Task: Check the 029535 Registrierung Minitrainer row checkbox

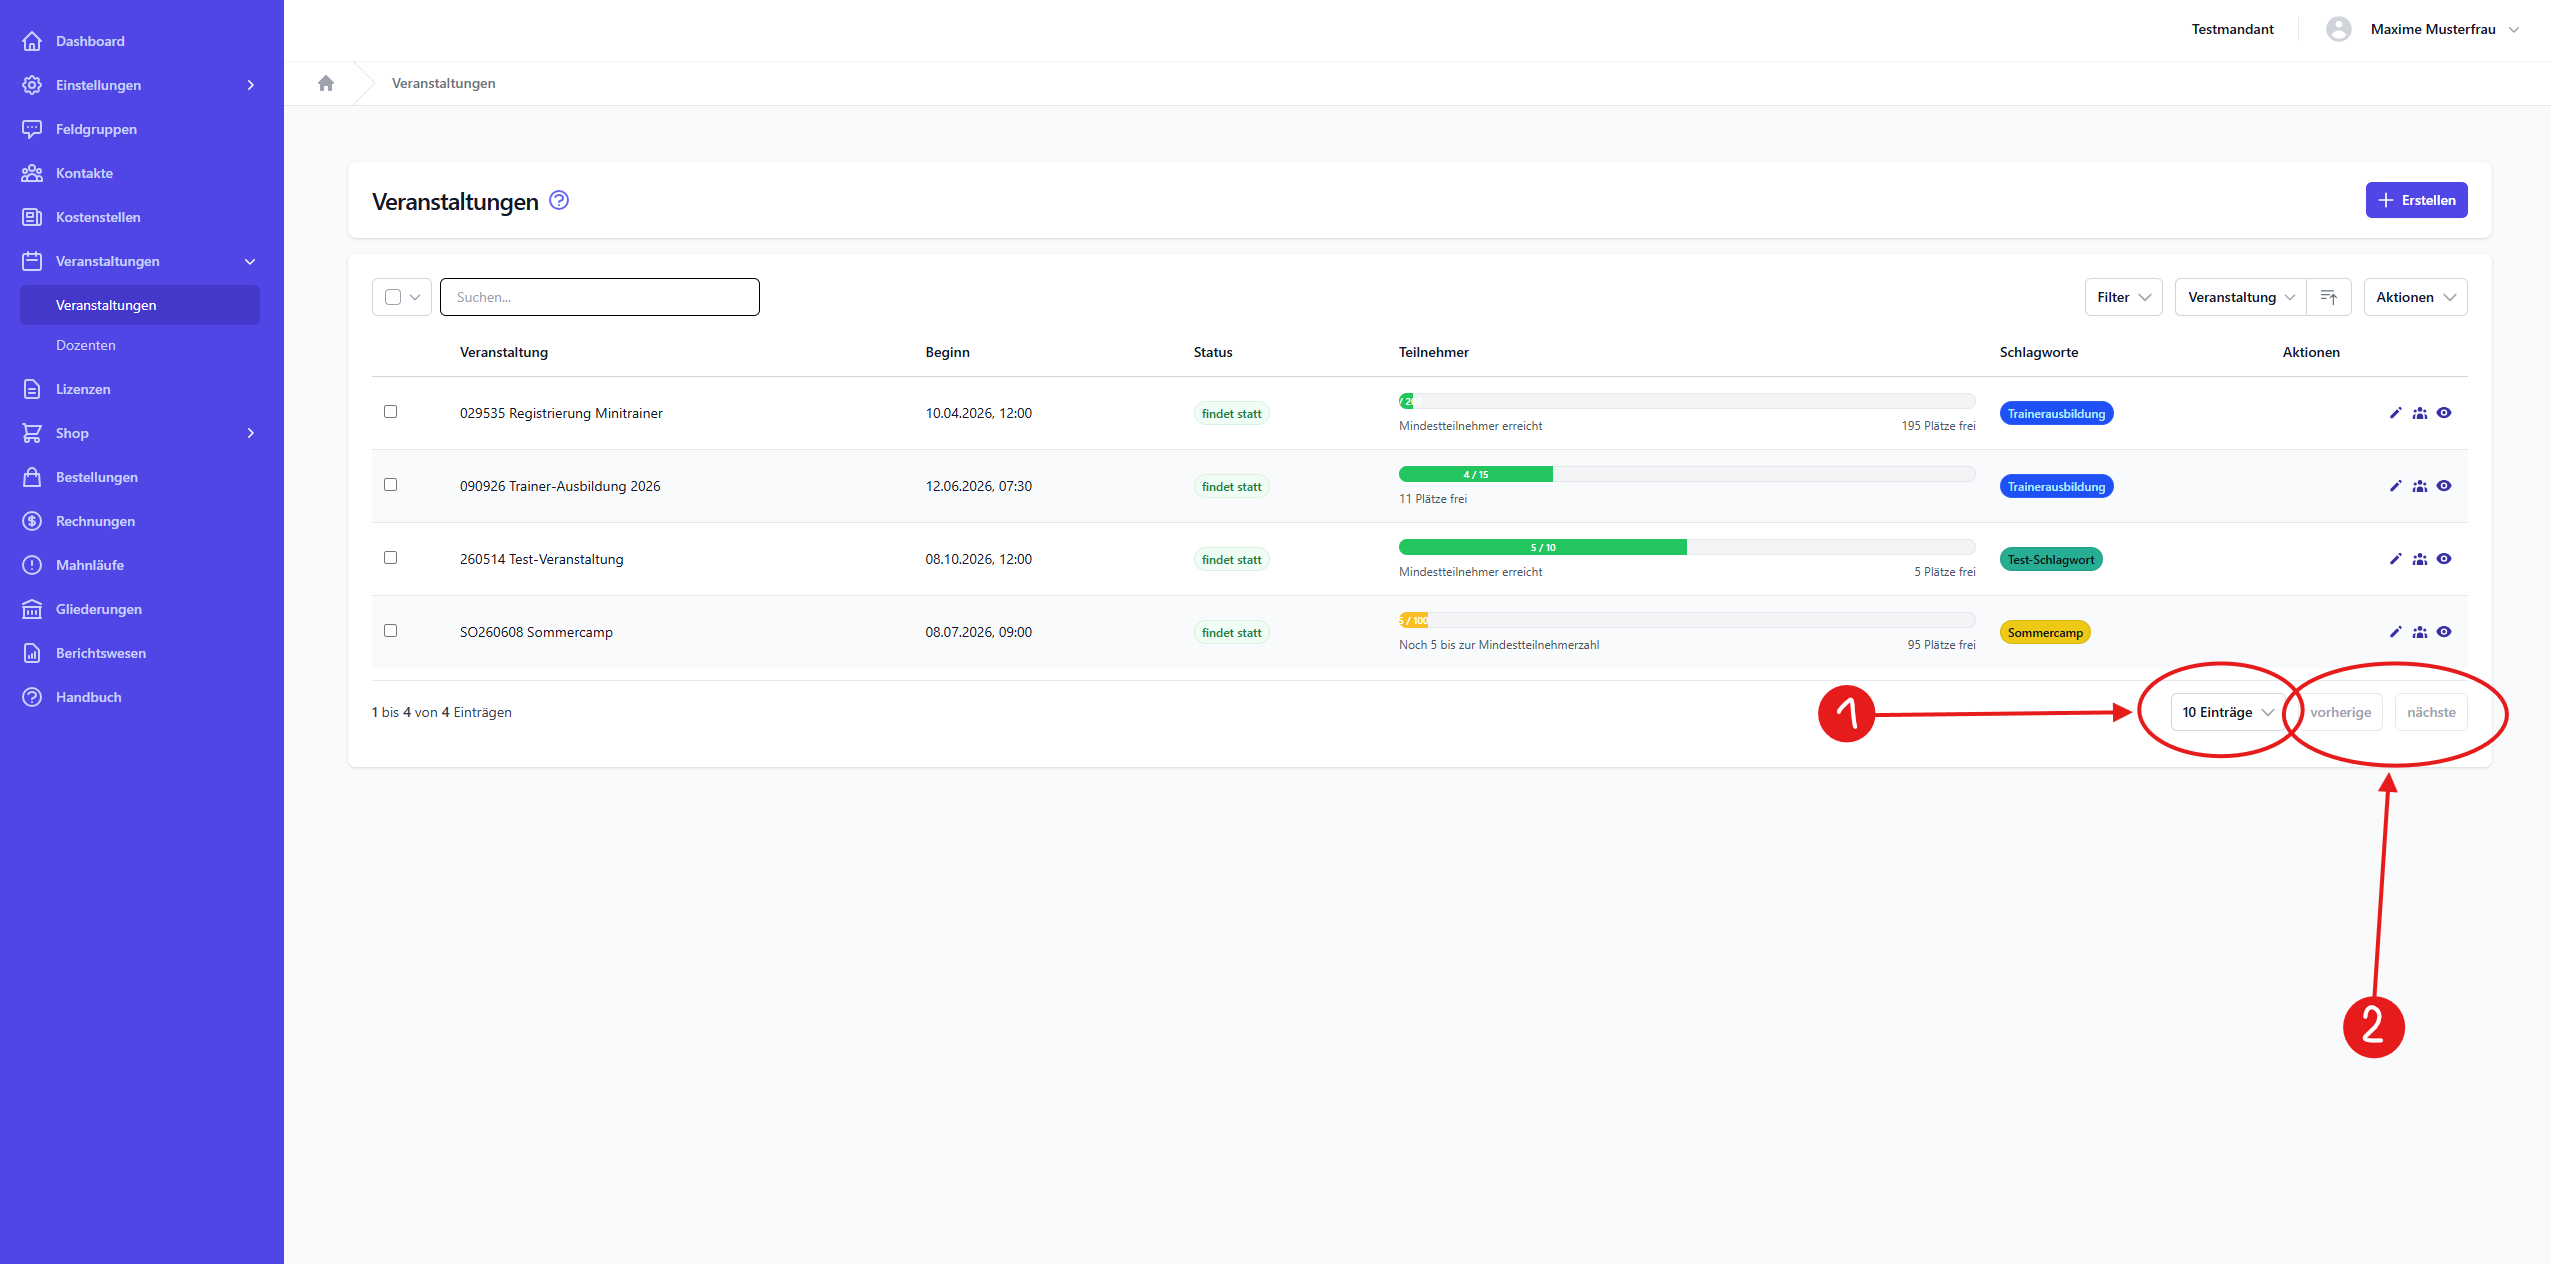Action: click(391, 412)
